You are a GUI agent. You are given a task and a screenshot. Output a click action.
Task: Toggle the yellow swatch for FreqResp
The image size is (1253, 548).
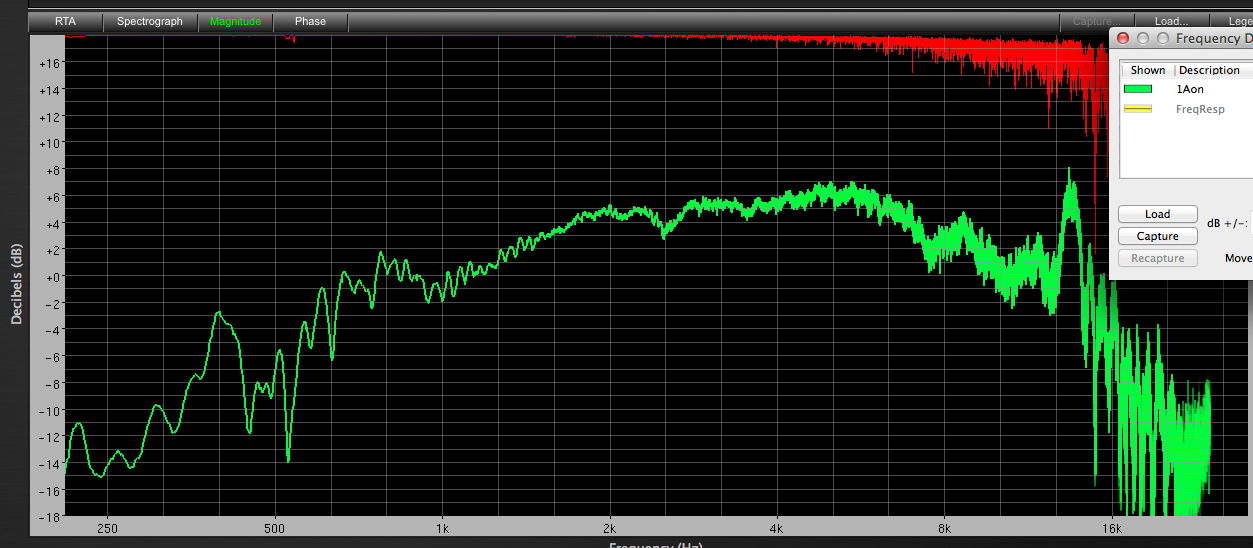[1138, 109]
